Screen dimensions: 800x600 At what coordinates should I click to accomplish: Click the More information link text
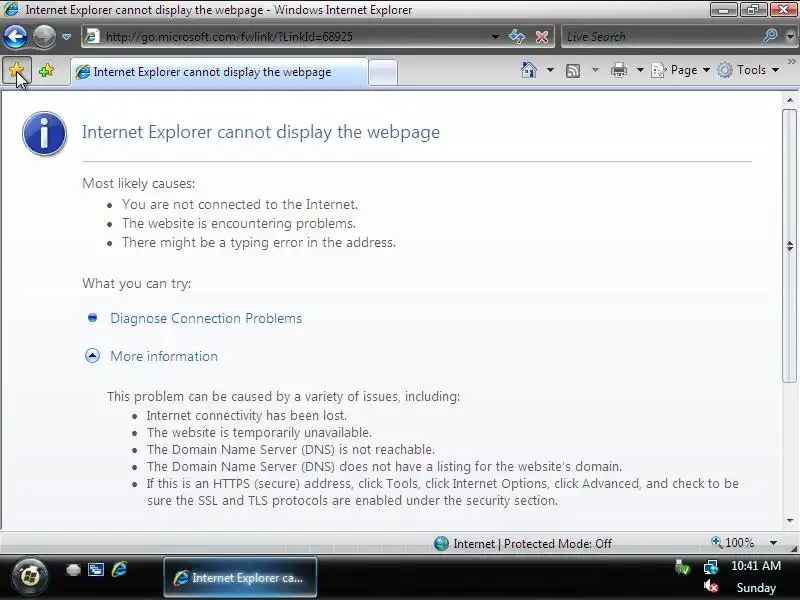pos(164,356)
